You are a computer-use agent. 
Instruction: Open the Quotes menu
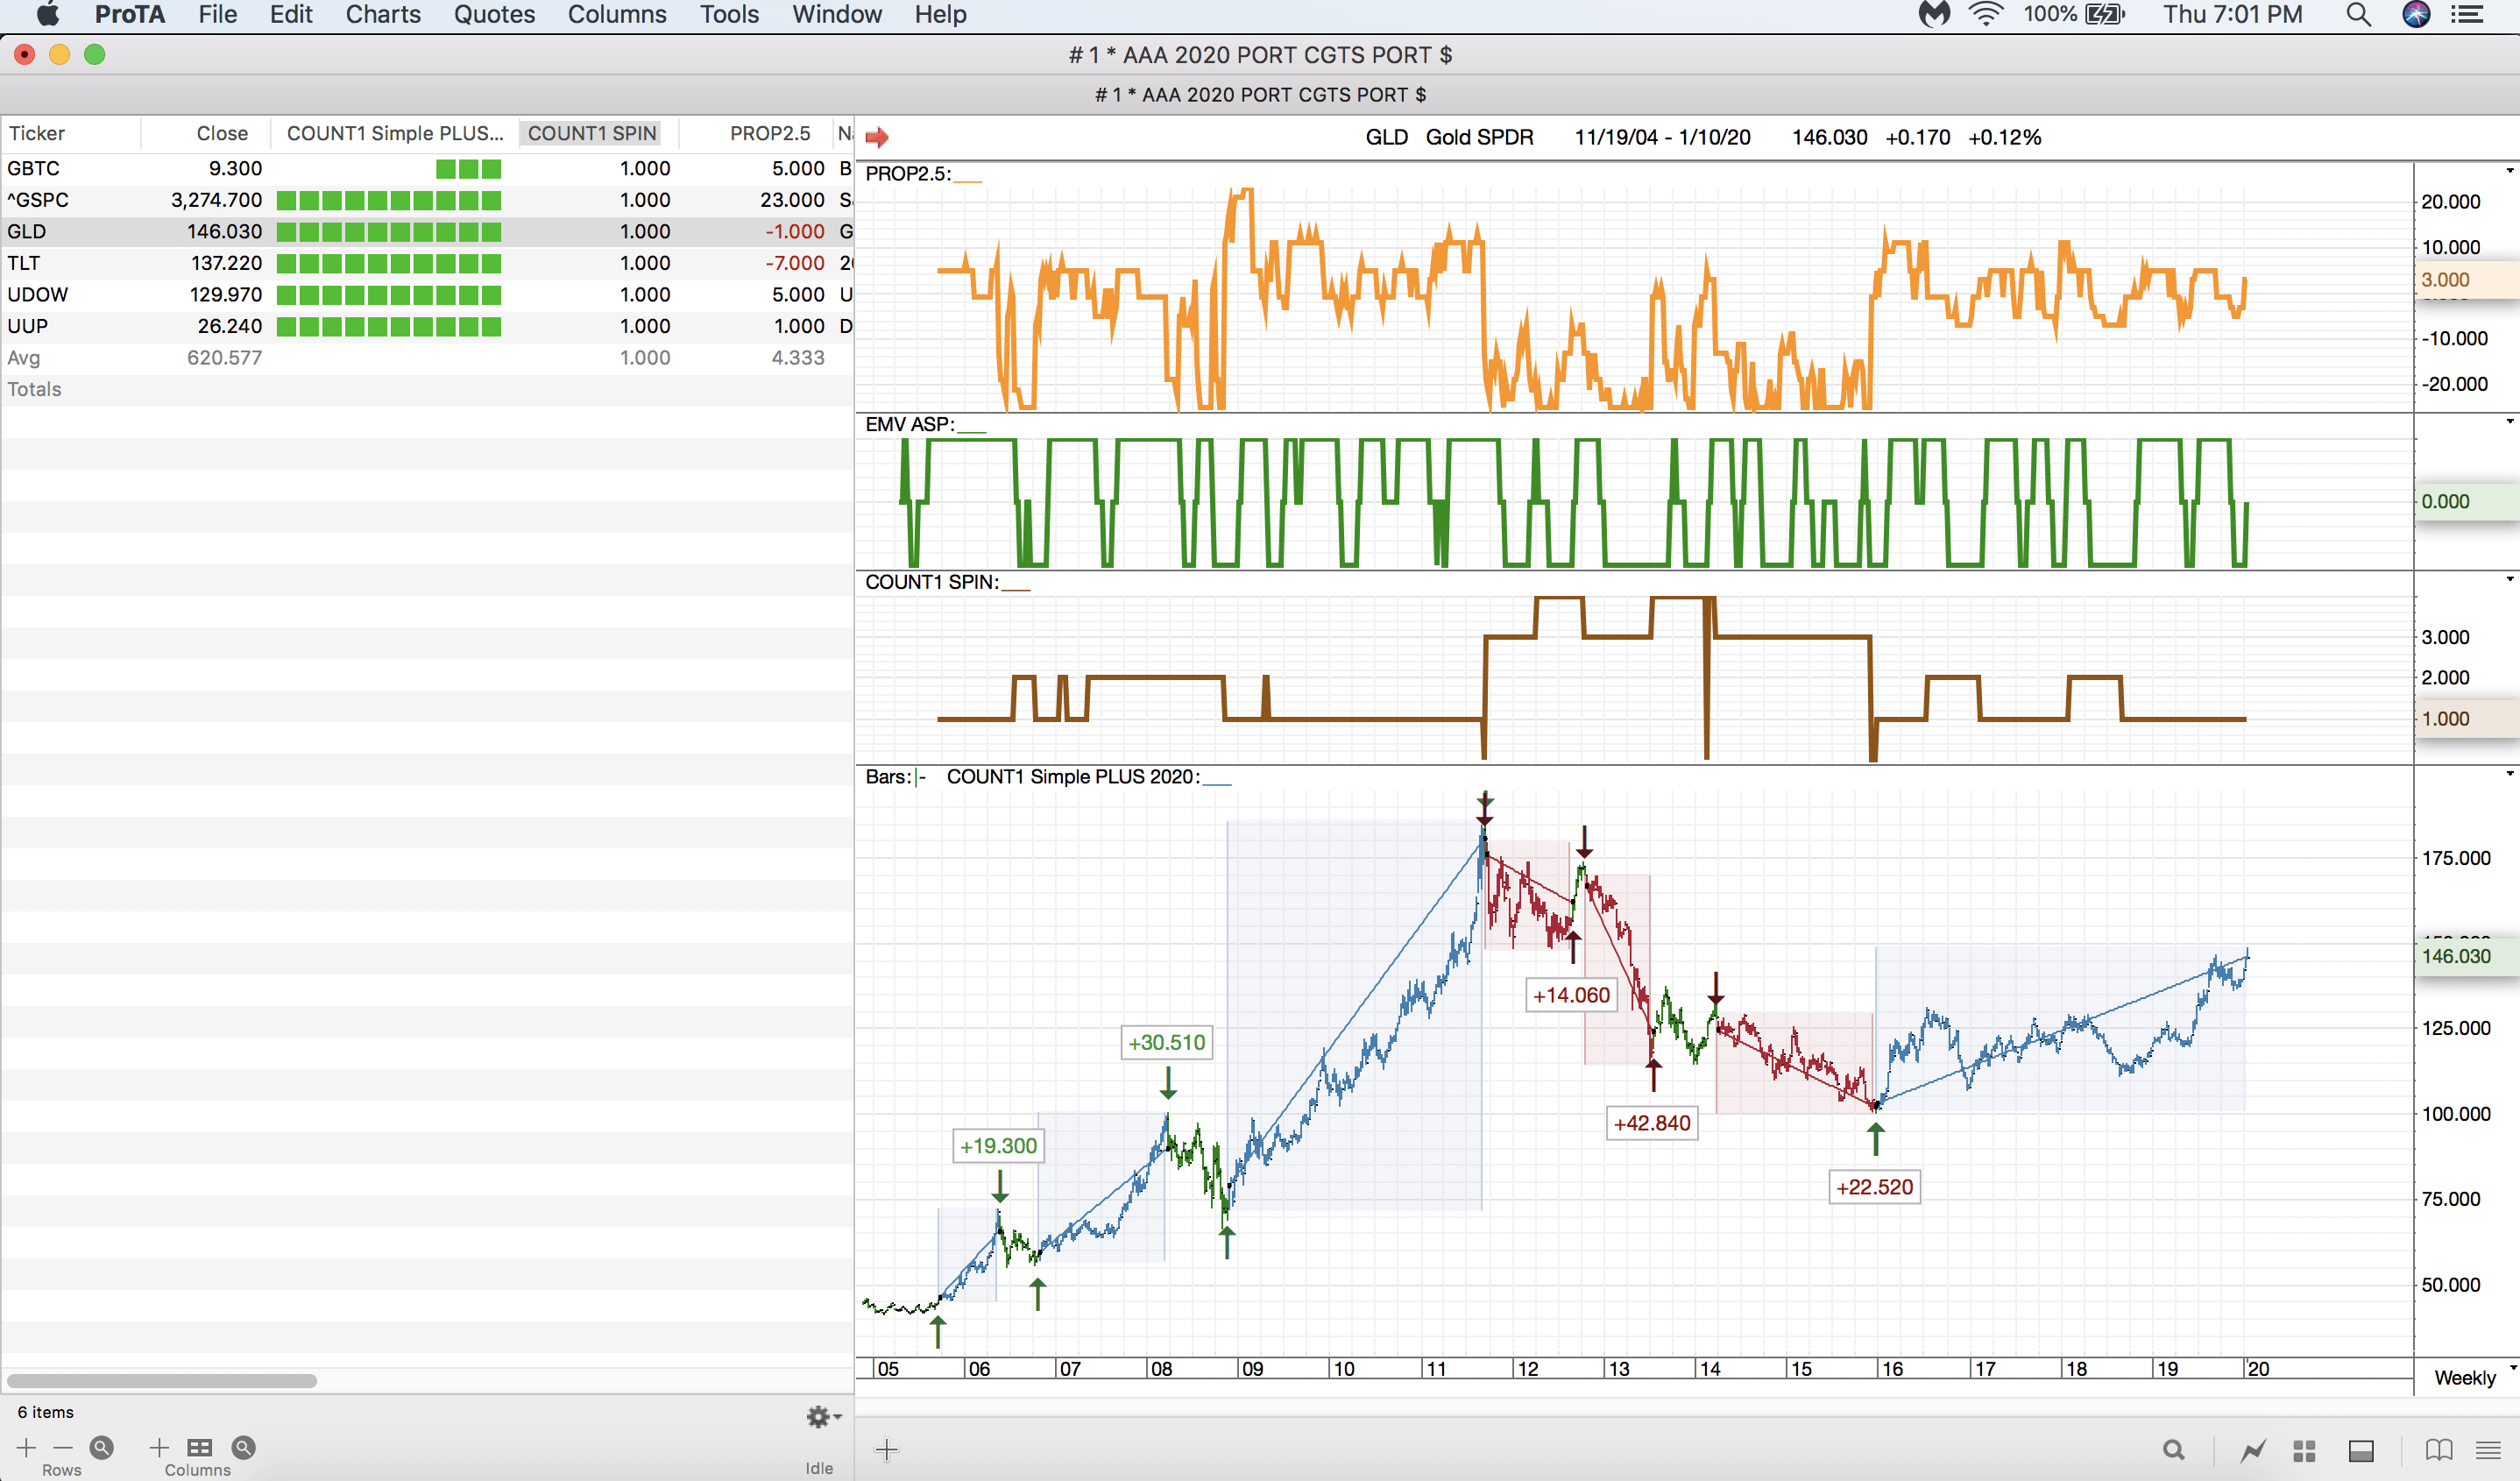(x=494, y=15)
